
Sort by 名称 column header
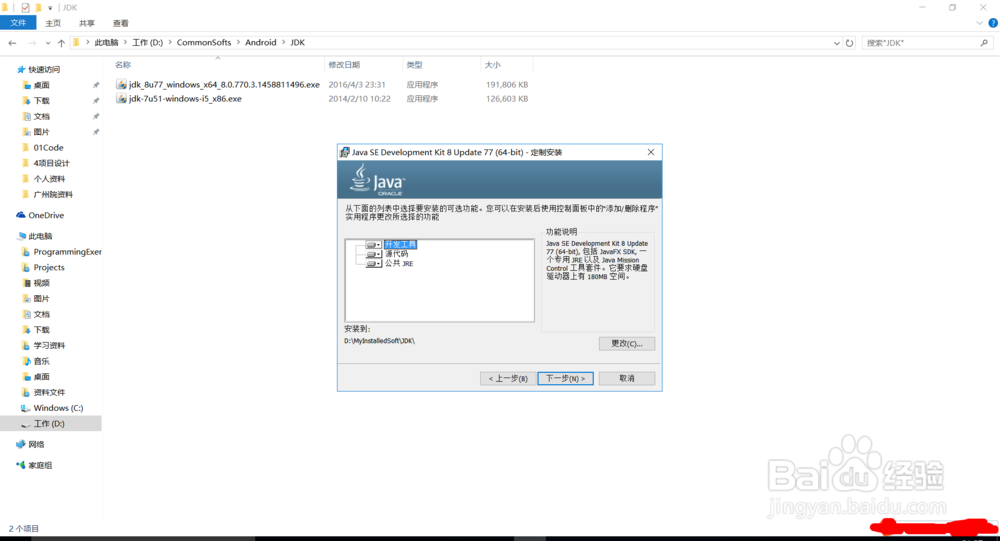click(123, 65)
